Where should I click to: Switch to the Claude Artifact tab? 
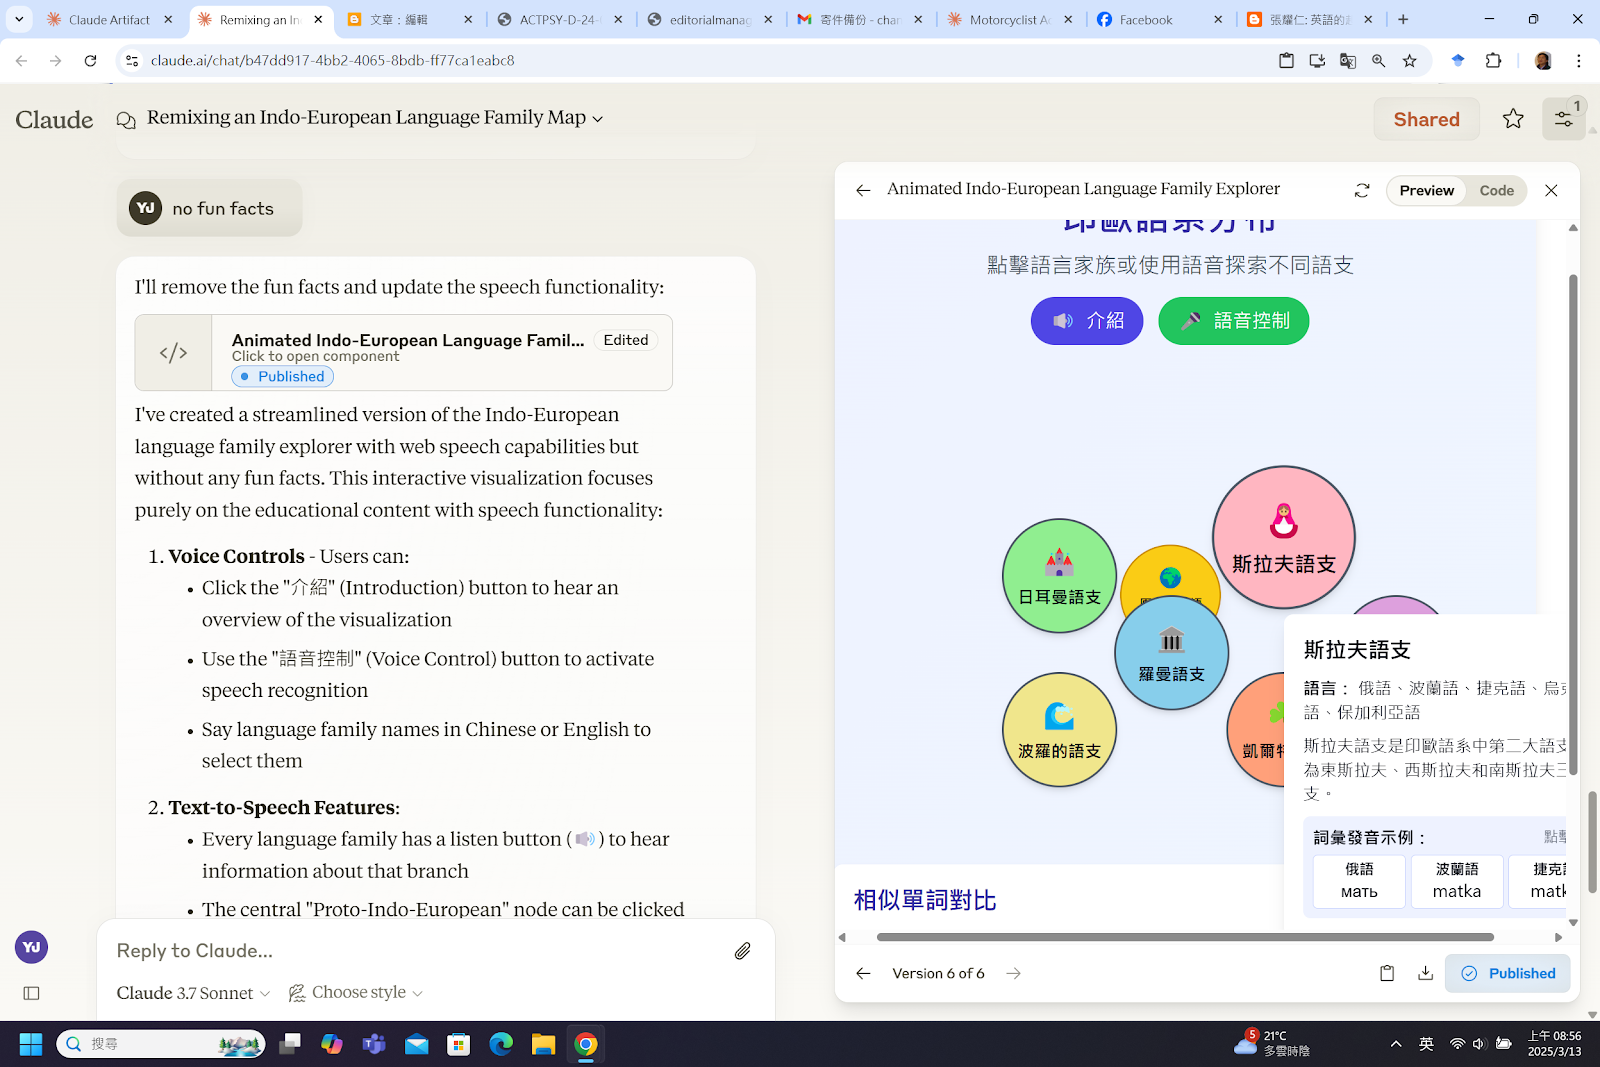point(110,19)
